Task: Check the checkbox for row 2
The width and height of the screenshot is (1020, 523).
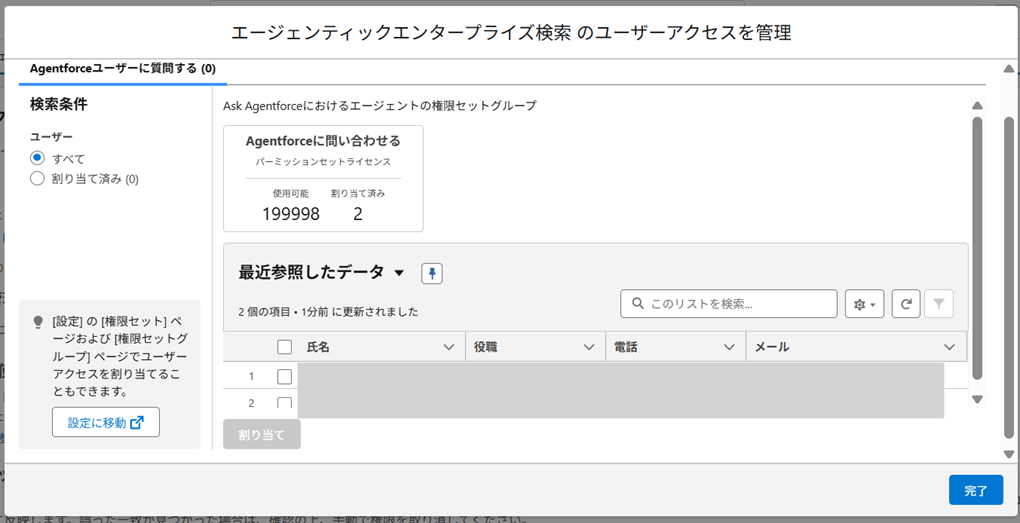Action: (x=284, y=403)
